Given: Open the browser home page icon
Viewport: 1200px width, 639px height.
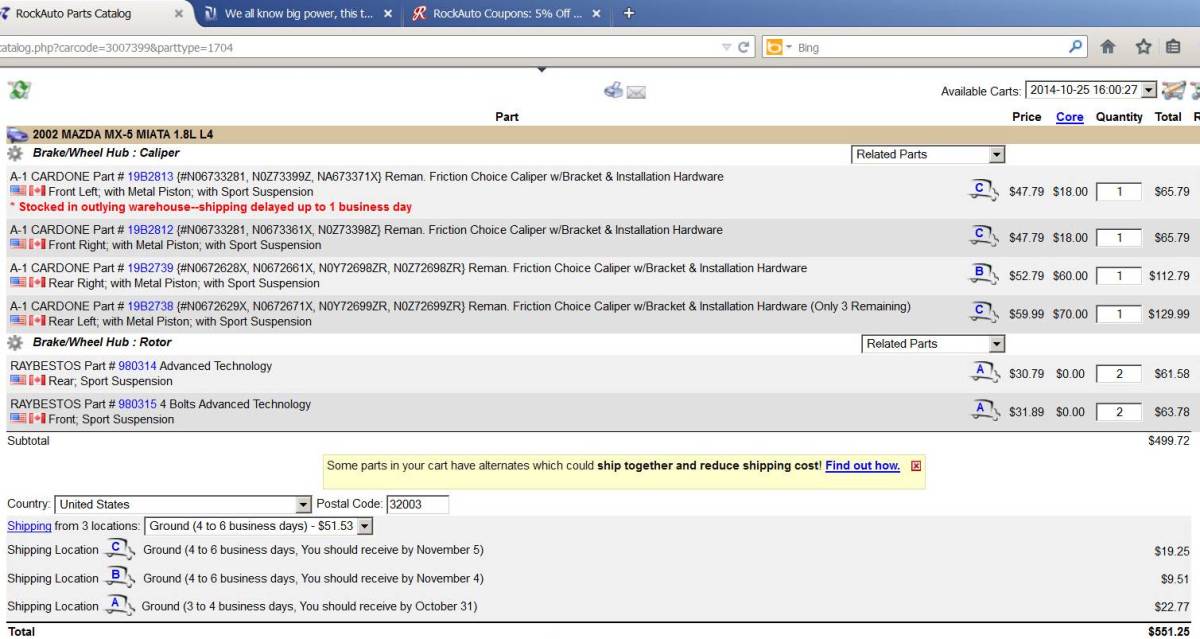Looking at the screenshot, I should pyautogui.click(x=1108, y=47).
